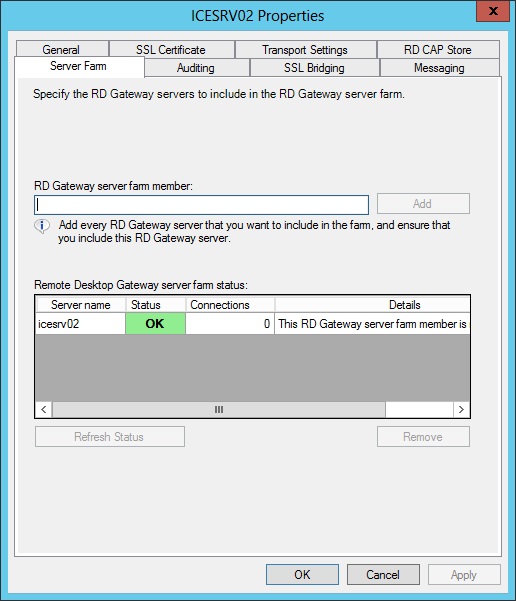516x601 pixels.
Task: Go to the Messaging tab
Action: (x=439, y=67)
